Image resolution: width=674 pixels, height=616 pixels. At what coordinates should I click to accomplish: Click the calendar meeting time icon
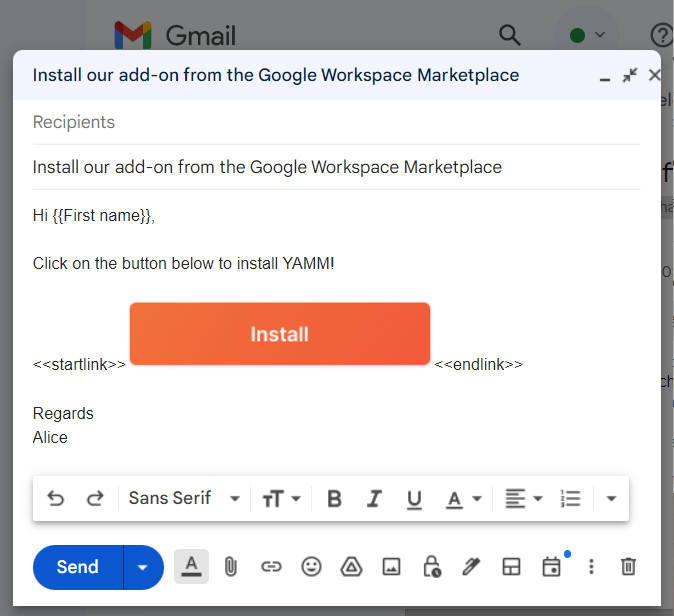551,567
